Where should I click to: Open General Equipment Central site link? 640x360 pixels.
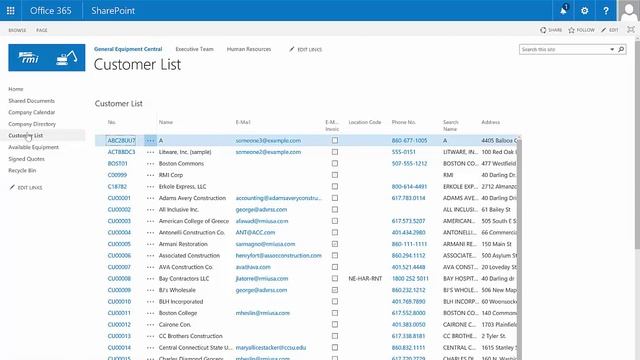(128, 49)
